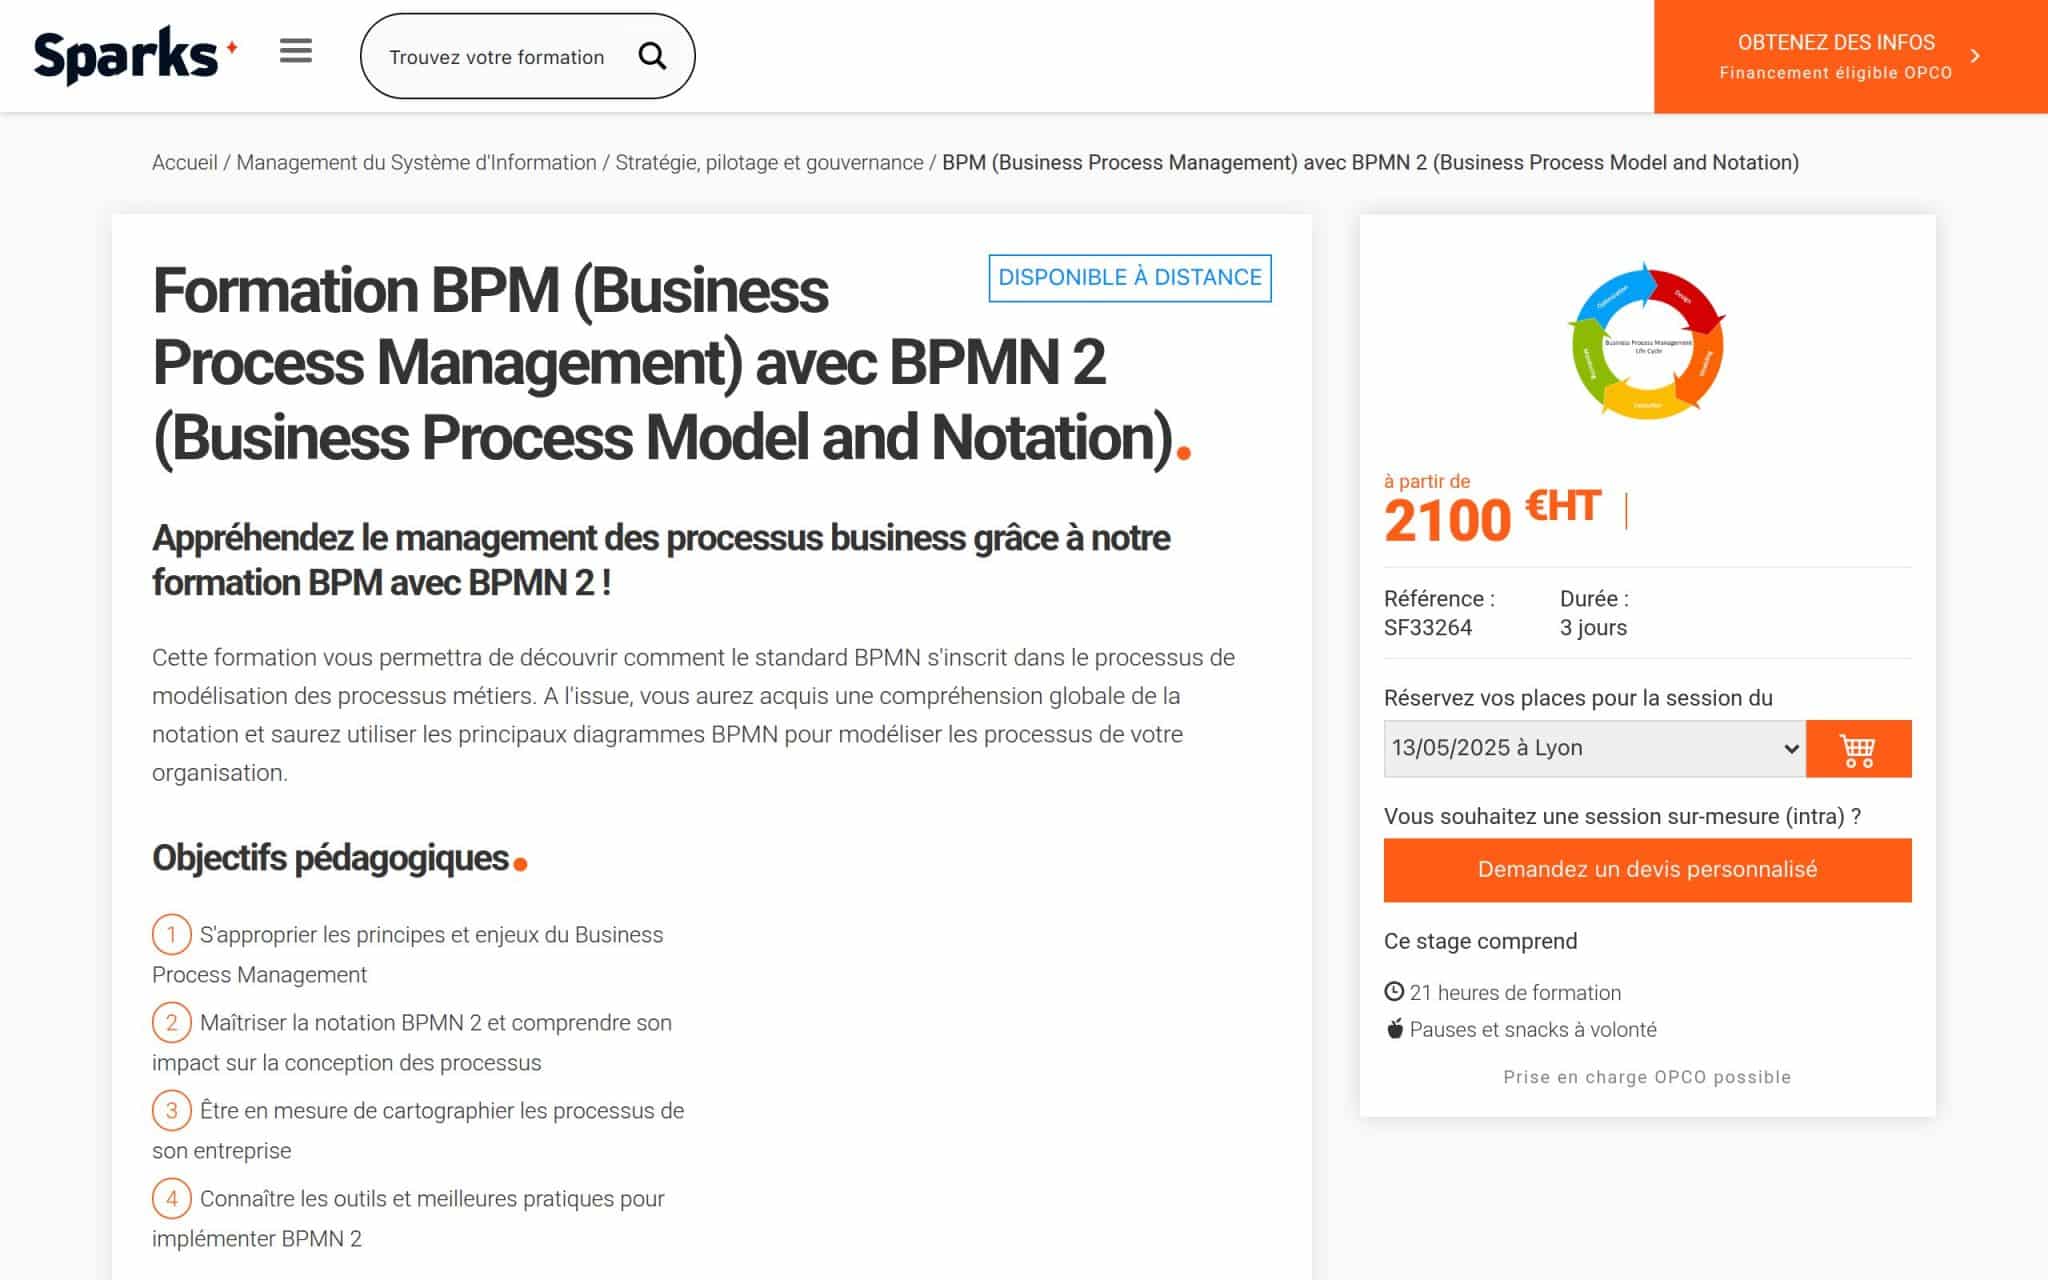
Task: Click Réservez vos places pour la session du label
Action: click(1578, 698)
